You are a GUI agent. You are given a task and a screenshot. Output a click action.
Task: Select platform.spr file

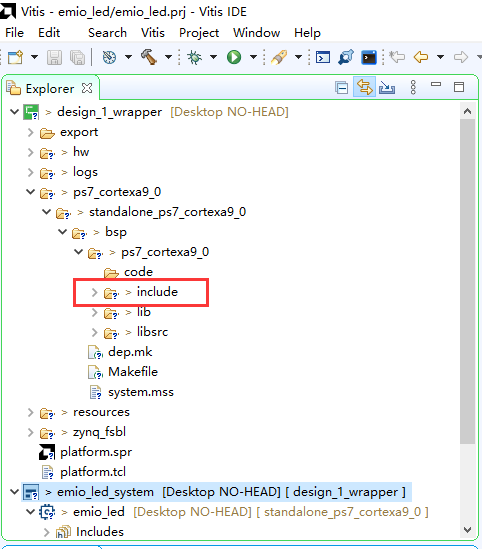pos(96,452)
